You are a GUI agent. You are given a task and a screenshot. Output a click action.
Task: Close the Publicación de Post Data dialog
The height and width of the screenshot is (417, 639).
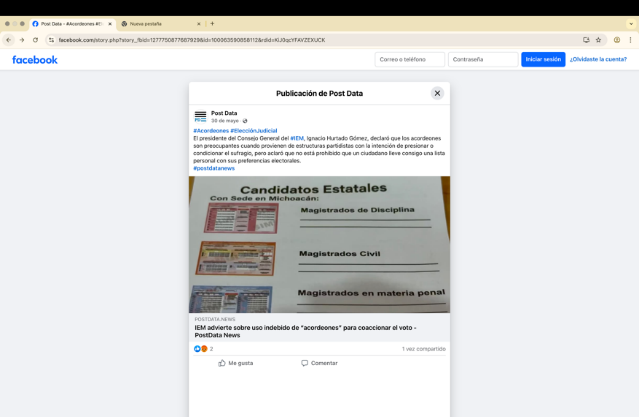(x=437, y=93)
